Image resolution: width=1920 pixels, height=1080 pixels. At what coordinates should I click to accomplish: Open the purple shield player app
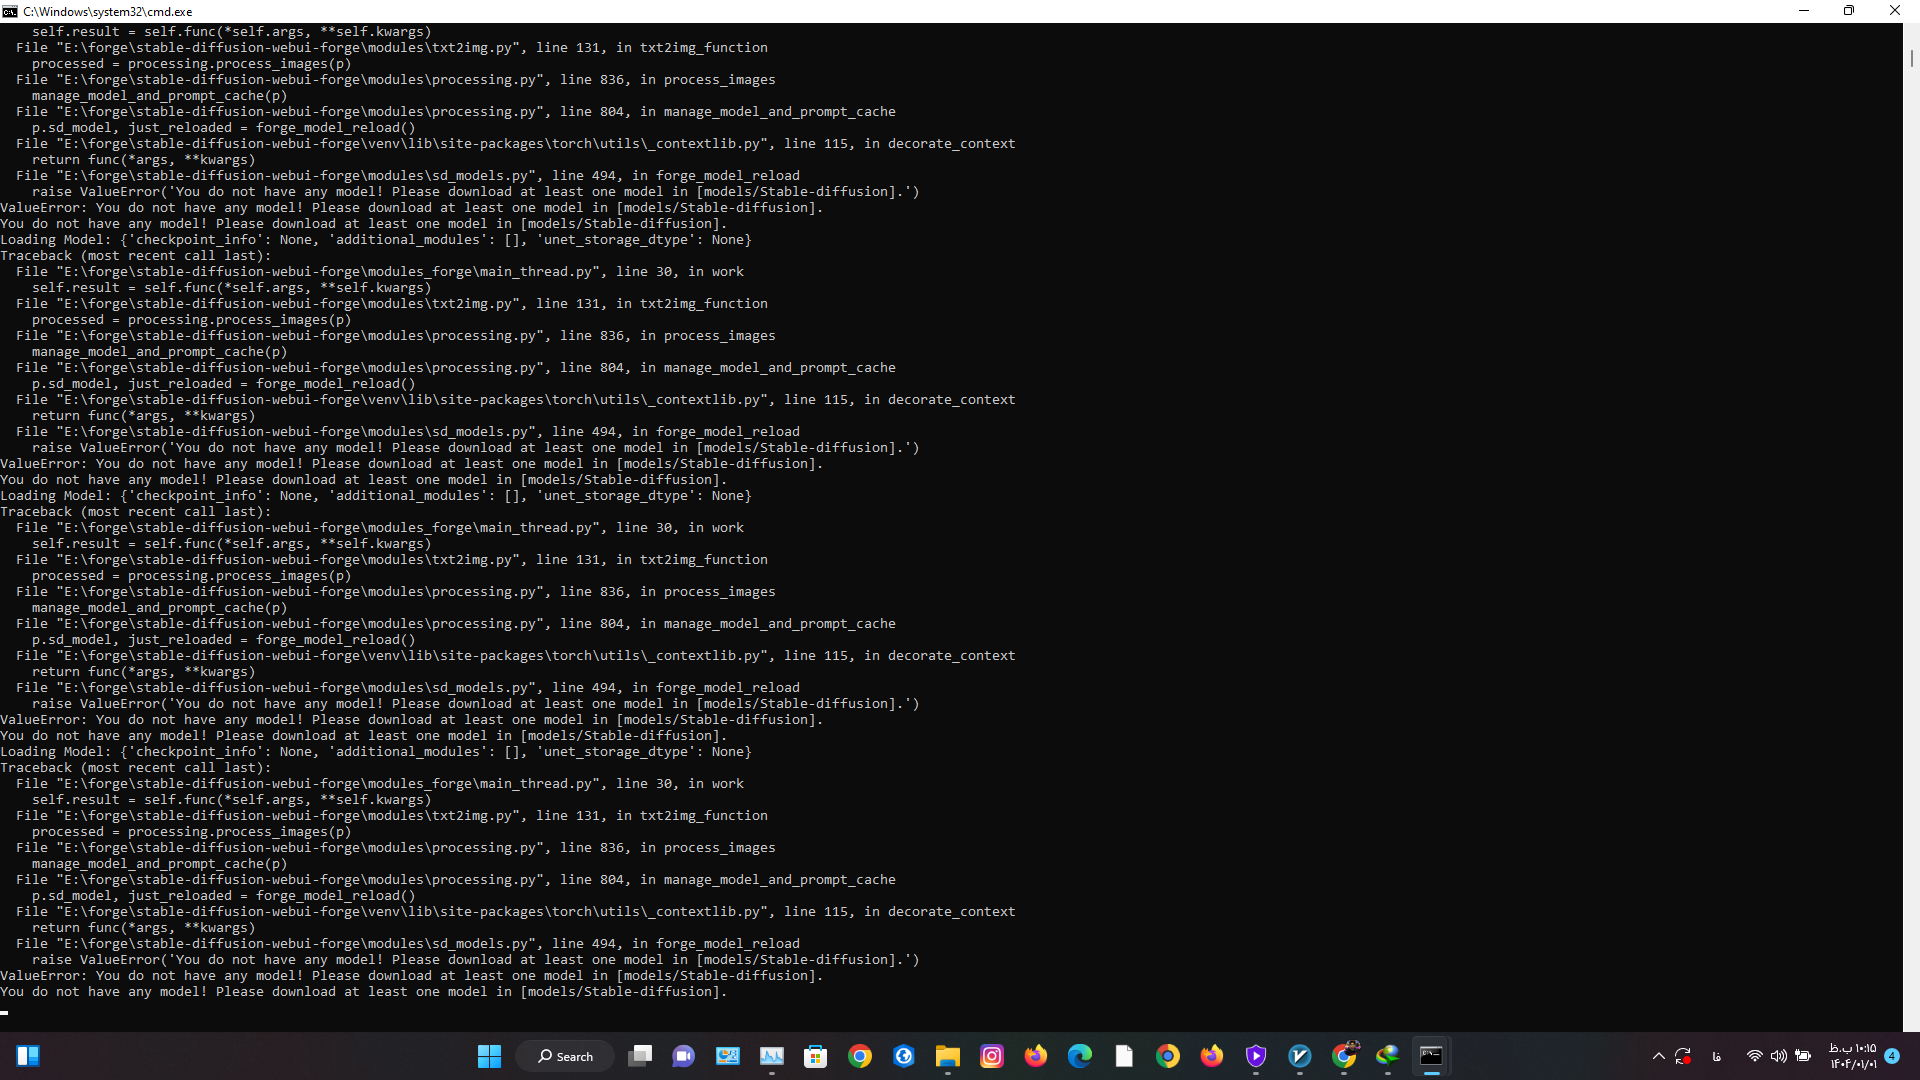click(1256, 1056)
